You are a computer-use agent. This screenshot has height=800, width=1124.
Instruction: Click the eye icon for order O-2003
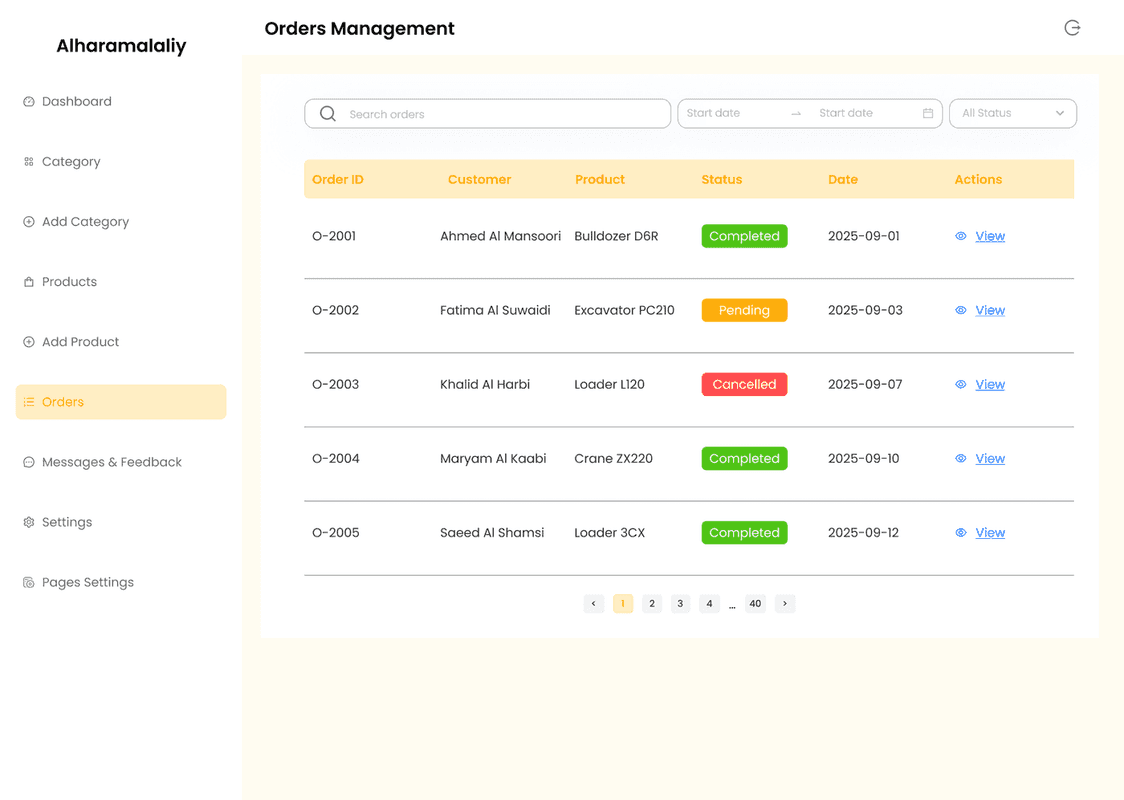960,385
